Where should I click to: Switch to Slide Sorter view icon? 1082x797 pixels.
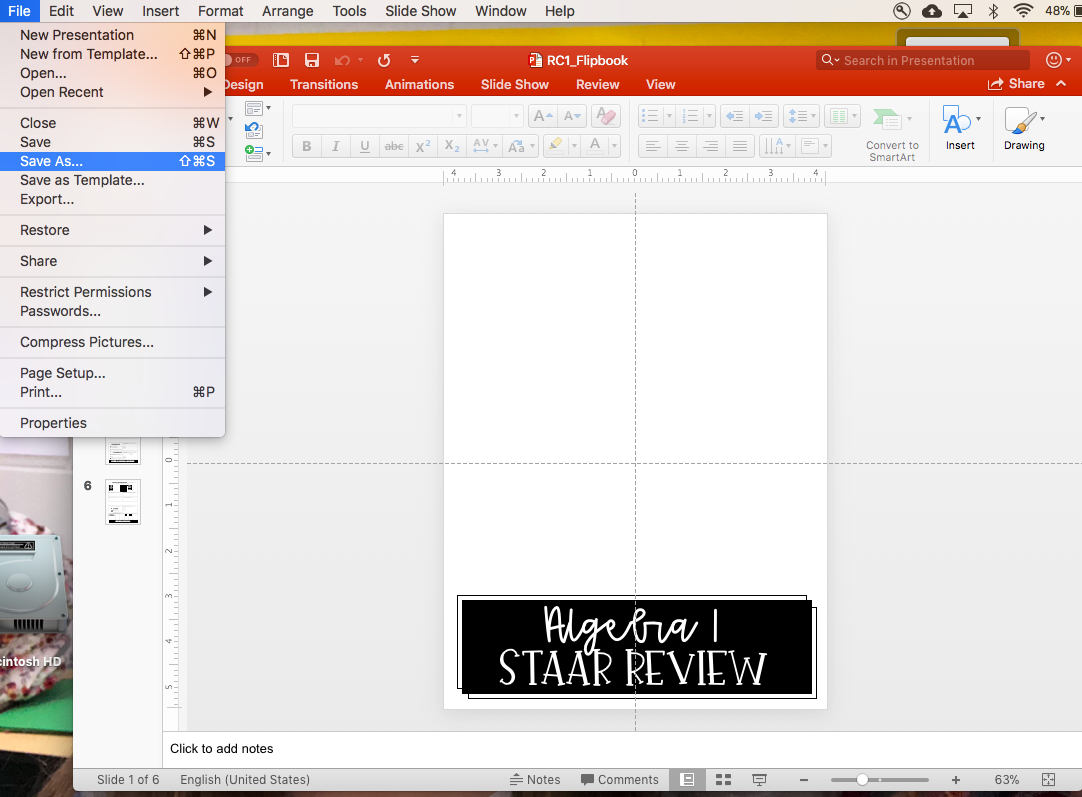coord(723,779)
